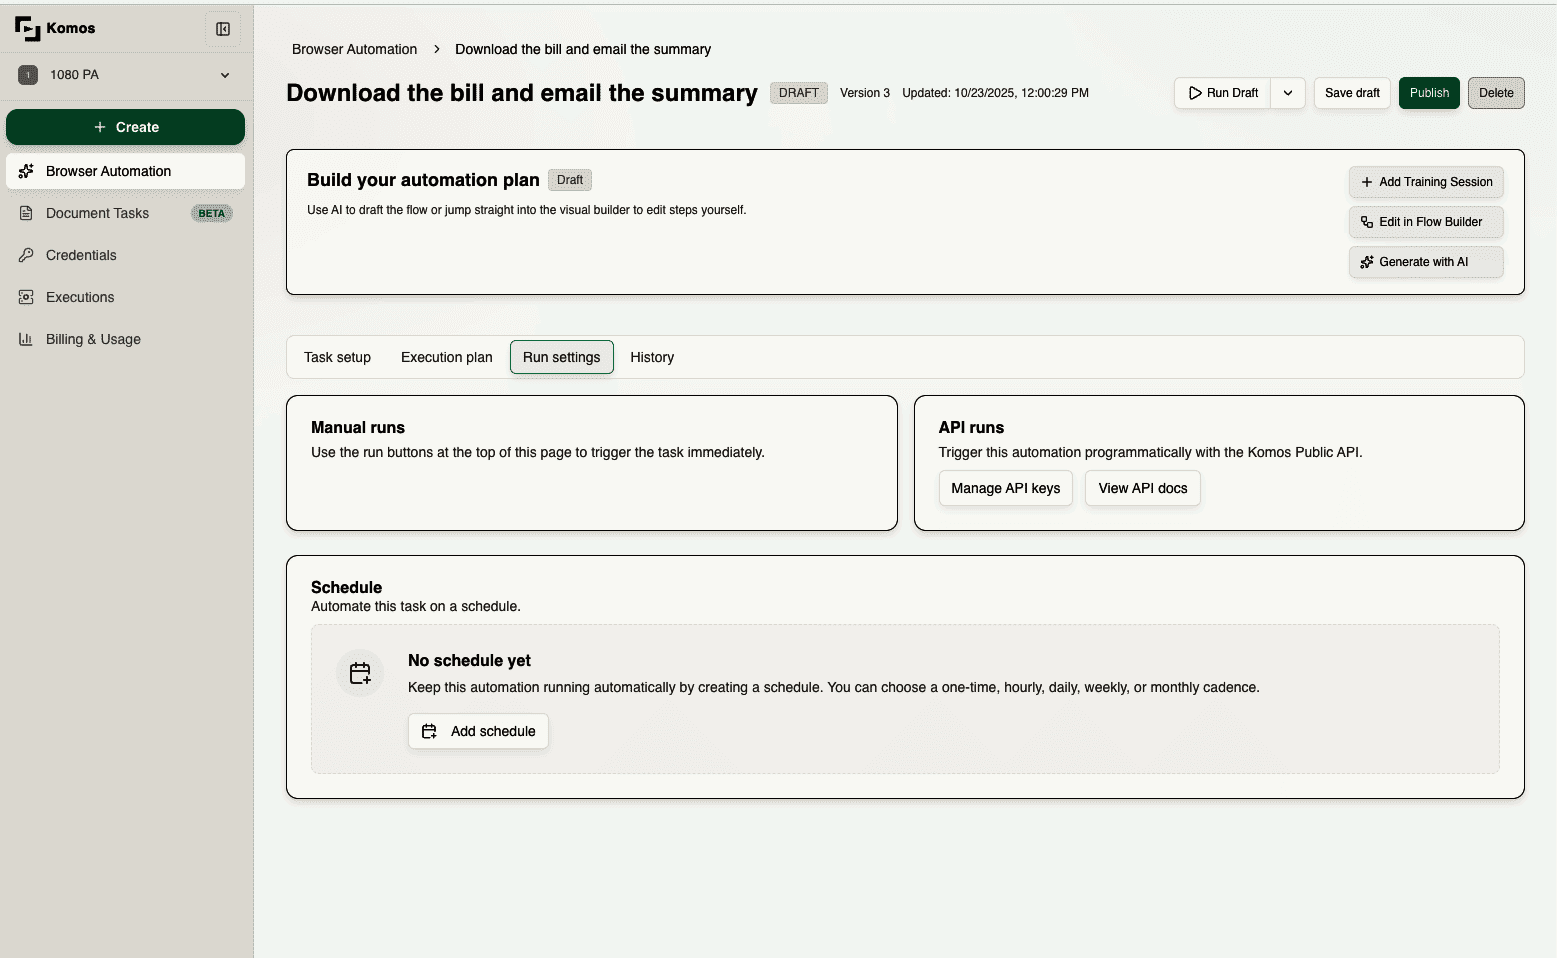The height and width of the screenshot is (958, 1557).
Task: Collapse the sidebar with the panel icon
Action: (x=223, y=29)
